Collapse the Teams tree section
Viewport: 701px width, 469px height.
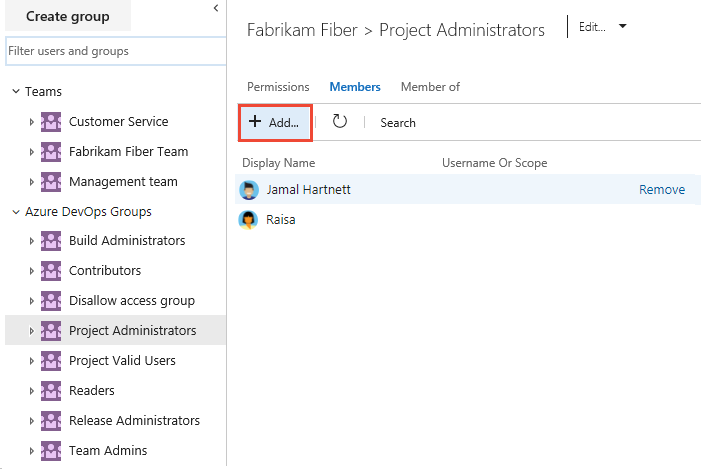tap(16, 92)
